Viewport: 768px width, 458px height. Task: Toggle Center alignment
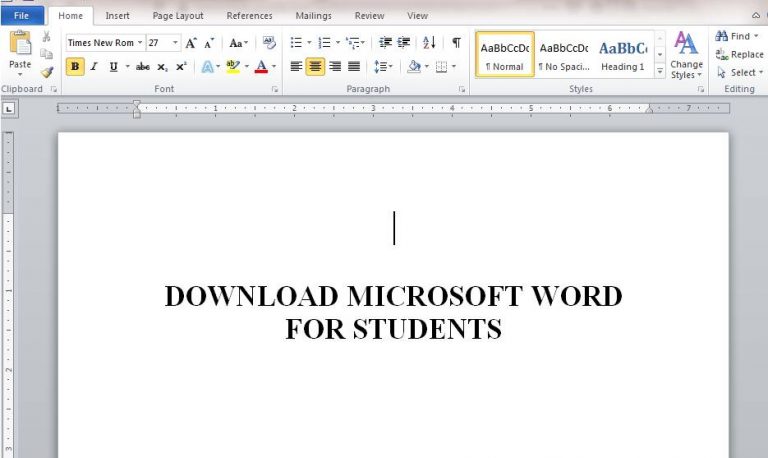(315, 66)
